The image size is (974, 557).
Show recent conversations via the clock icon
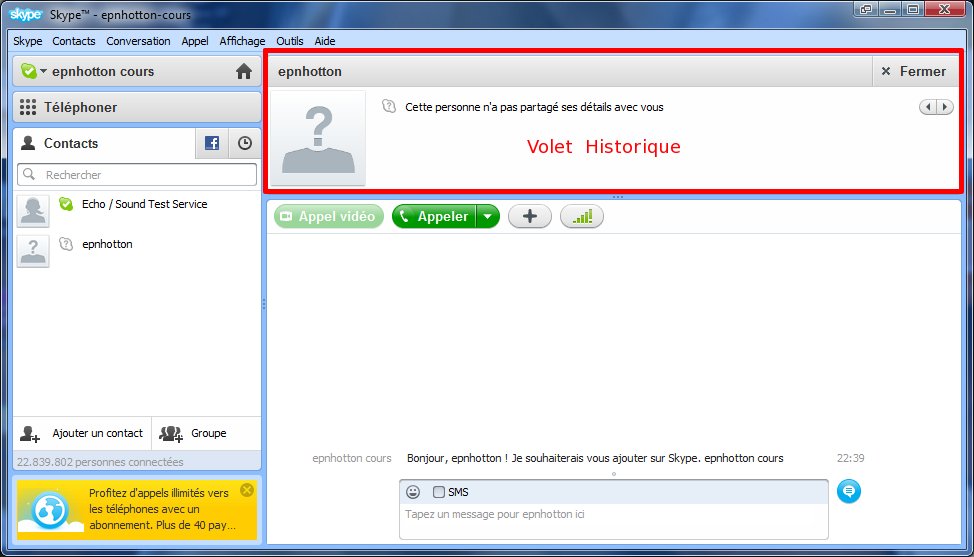(x=245, y=143)
